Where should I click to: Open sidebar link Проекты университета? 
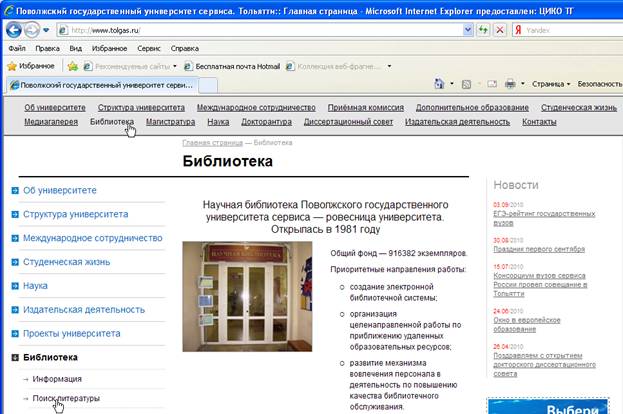point(72,333)
